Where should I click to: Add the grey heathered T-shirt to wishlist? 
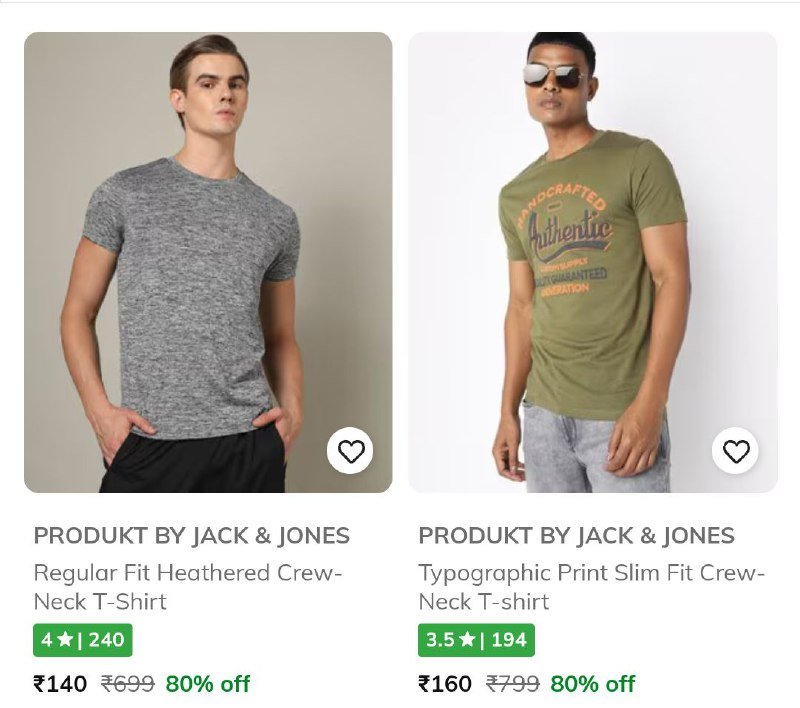tap(351, 452)
